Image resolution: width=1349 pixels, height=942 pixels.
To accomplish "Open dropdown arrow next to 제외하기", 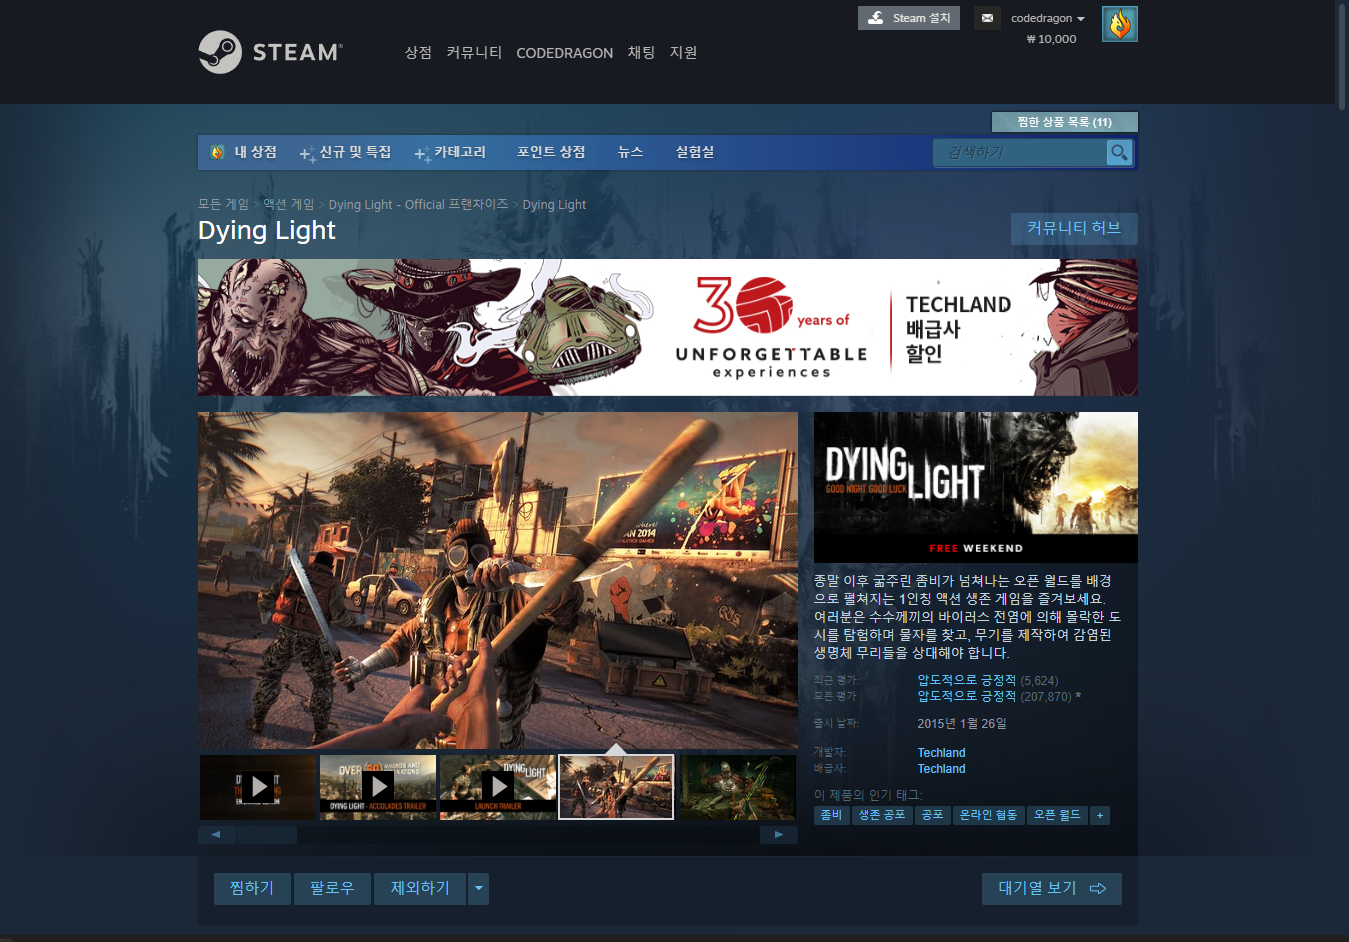I will 478,888.
